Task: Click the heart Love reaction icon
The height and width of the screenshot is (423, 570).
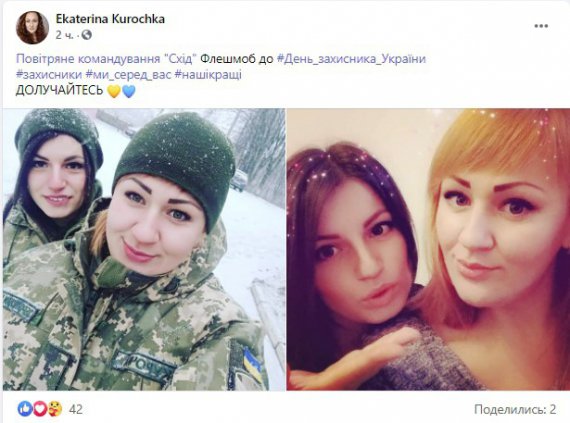Action: (x=39, y=409)
